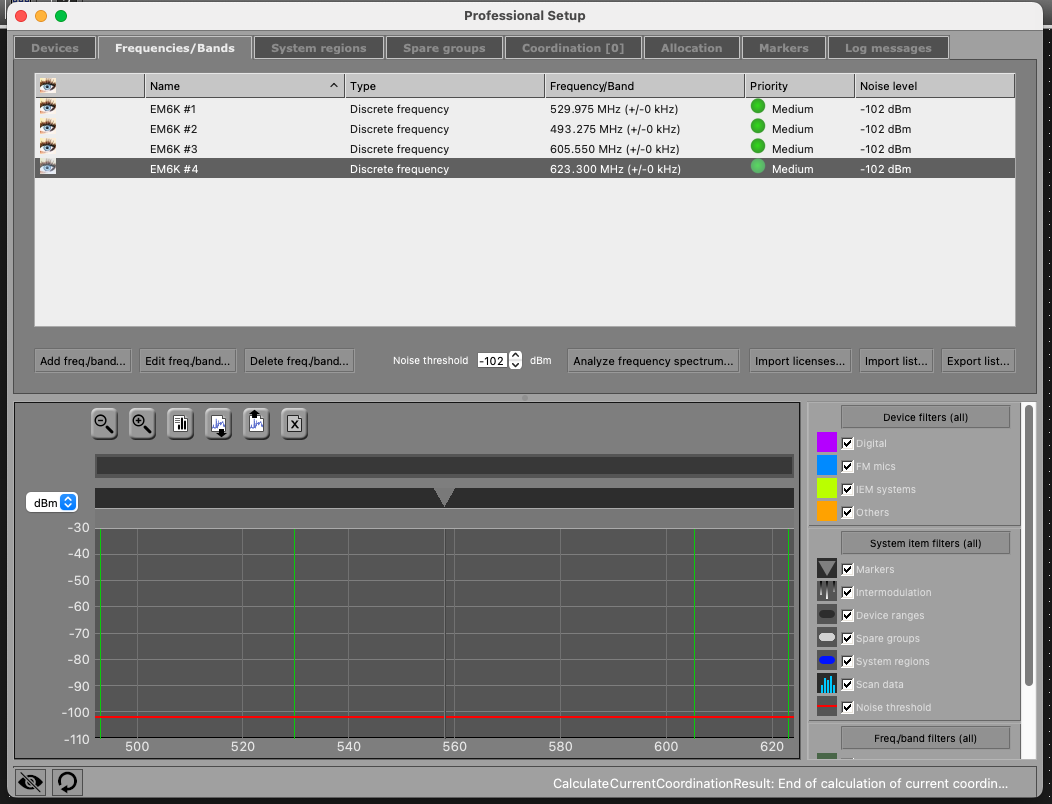Click System item filters (all) button
This screenshot has height=804, width=1052.
[x=925, y=543]
